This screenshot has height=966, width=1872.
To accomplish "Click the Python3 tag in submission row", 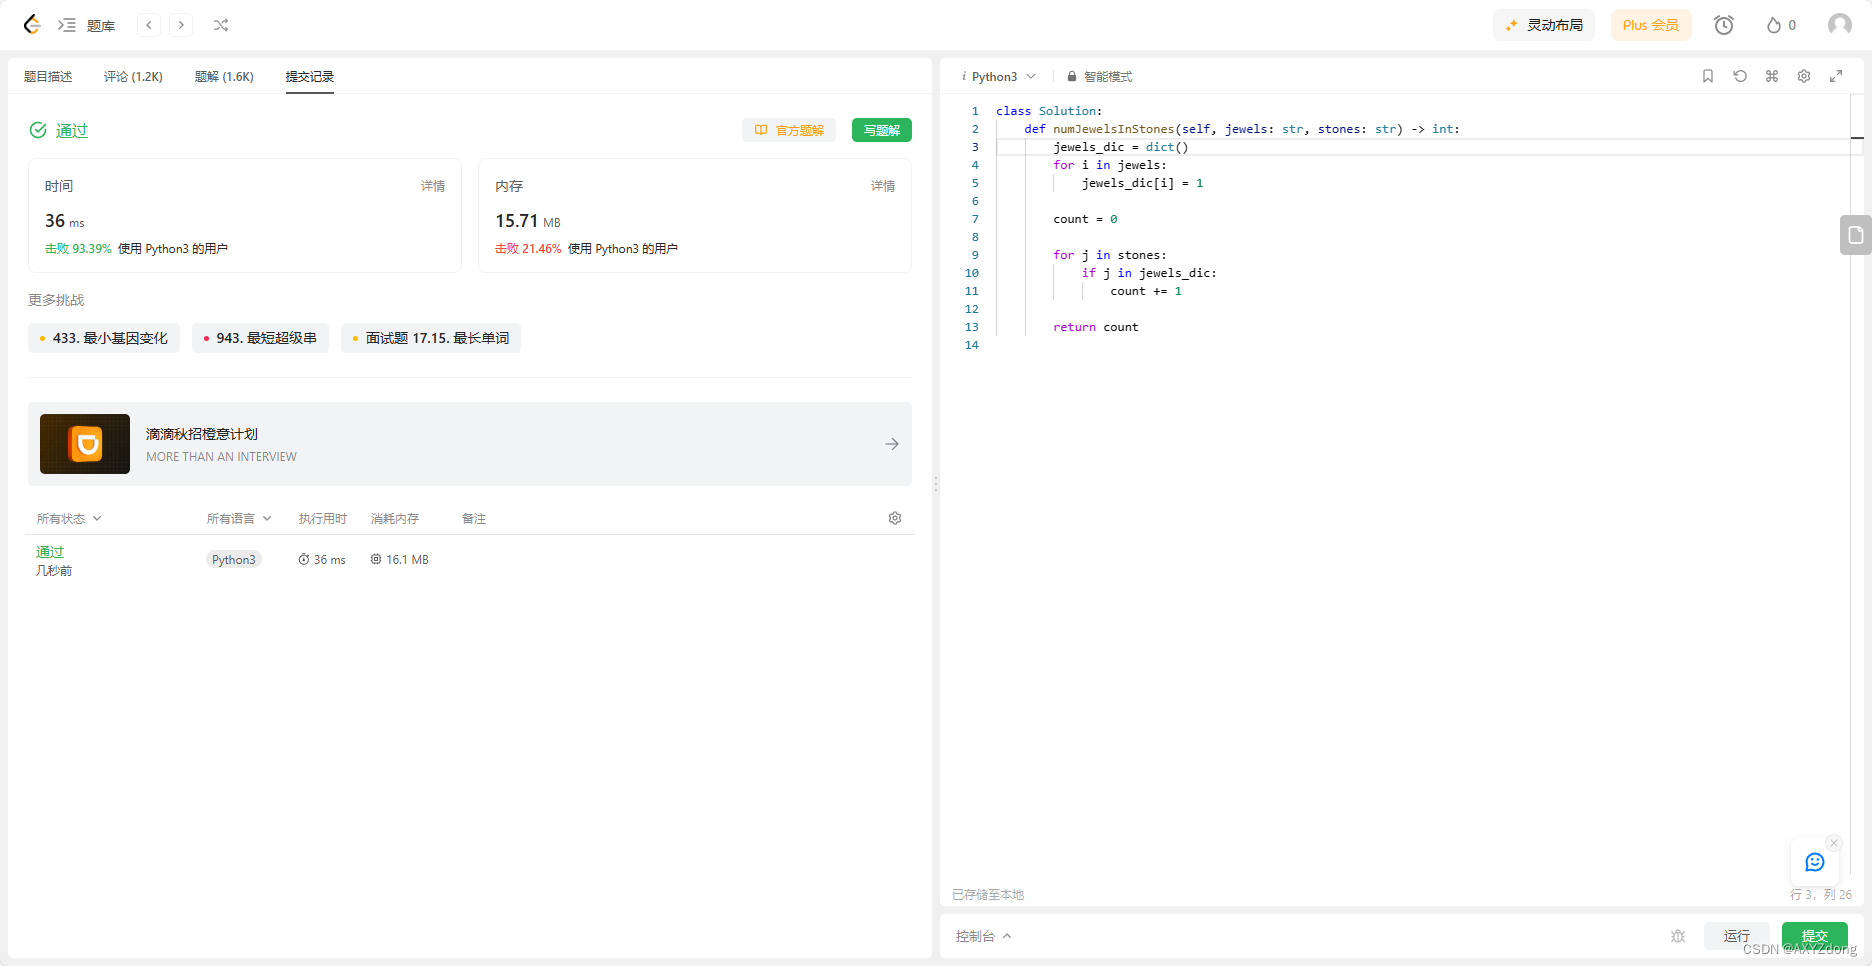I will 234,560.
